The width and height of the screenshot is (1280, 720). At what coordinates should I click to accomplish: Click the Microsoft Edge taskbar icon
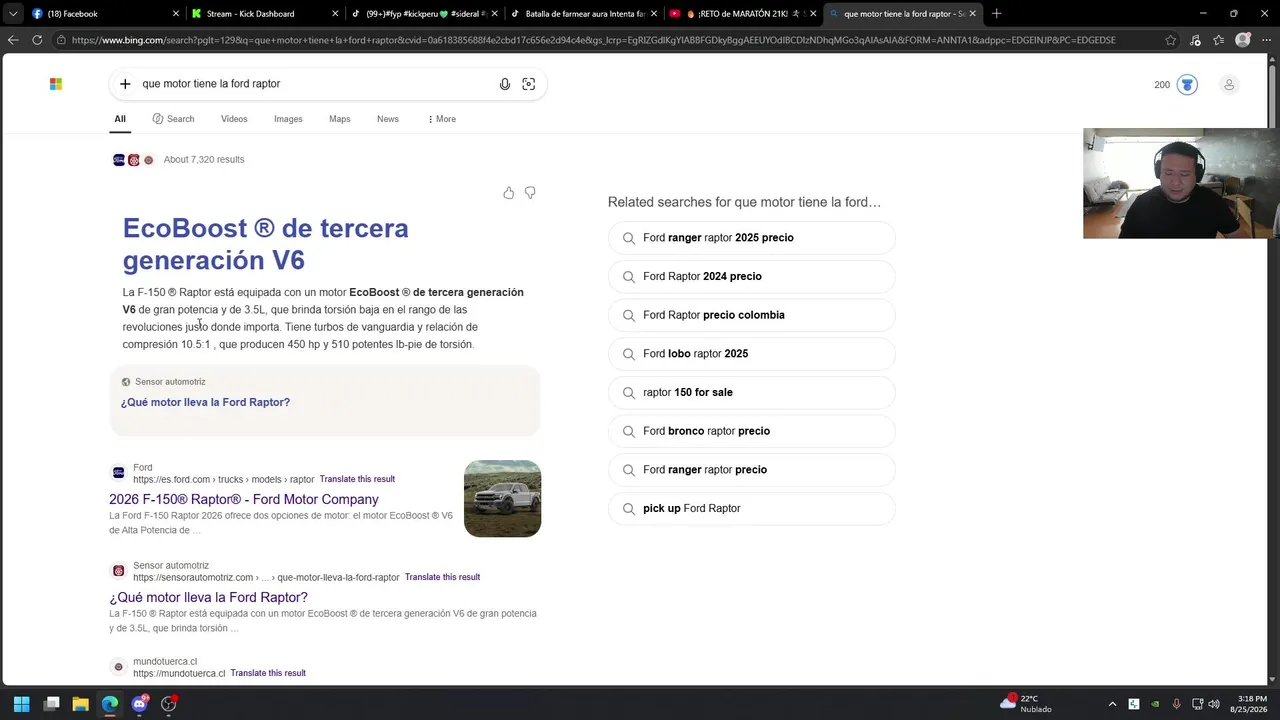click(x=110, y=704)
